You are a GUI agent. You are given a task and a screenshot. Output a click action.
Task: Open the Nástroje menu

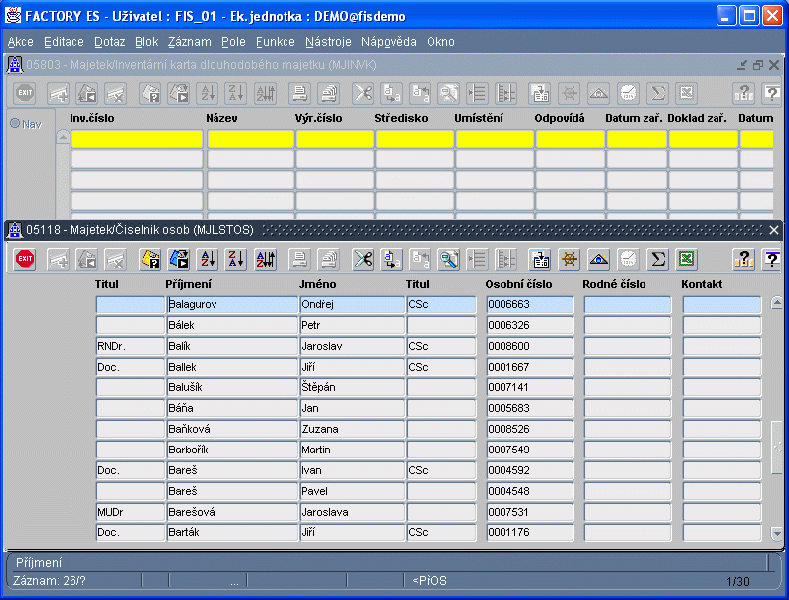pos(328,42)
